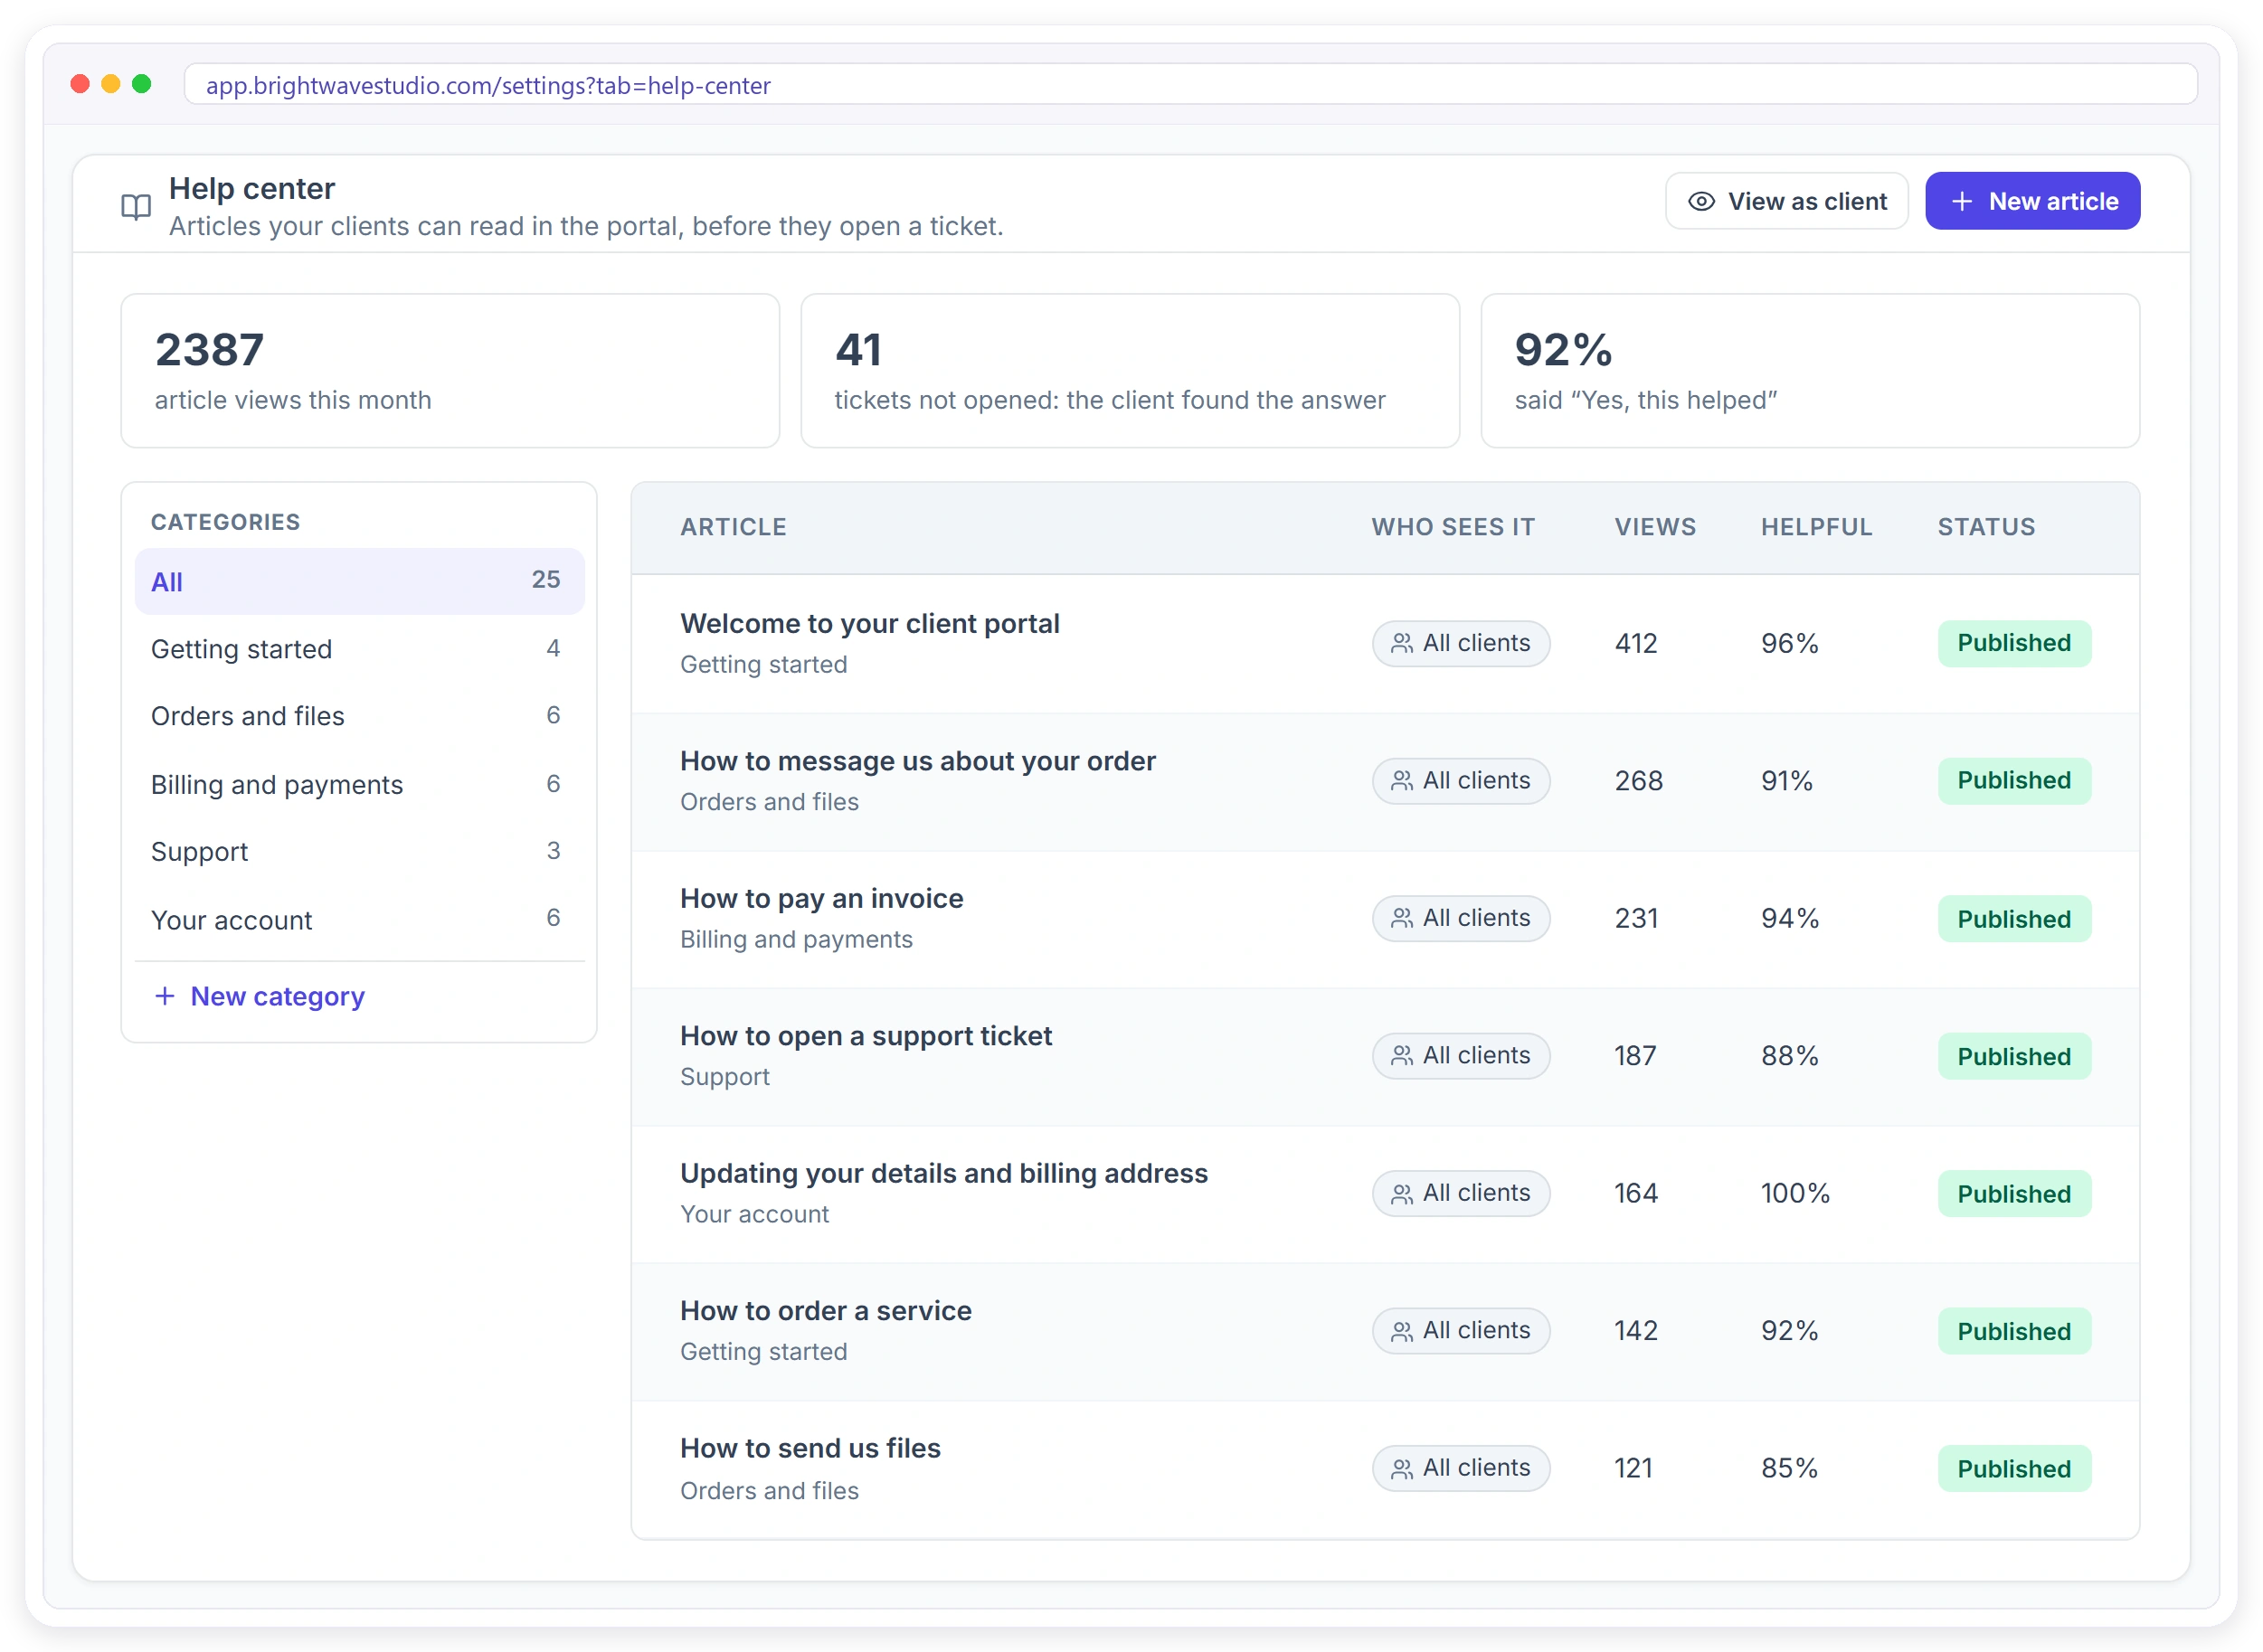Image resolution: width=2263 pixels, height=1652 pixels.
Task: Click people icon in Welcome to your client portal row
Action: [x=1402, y=643]
